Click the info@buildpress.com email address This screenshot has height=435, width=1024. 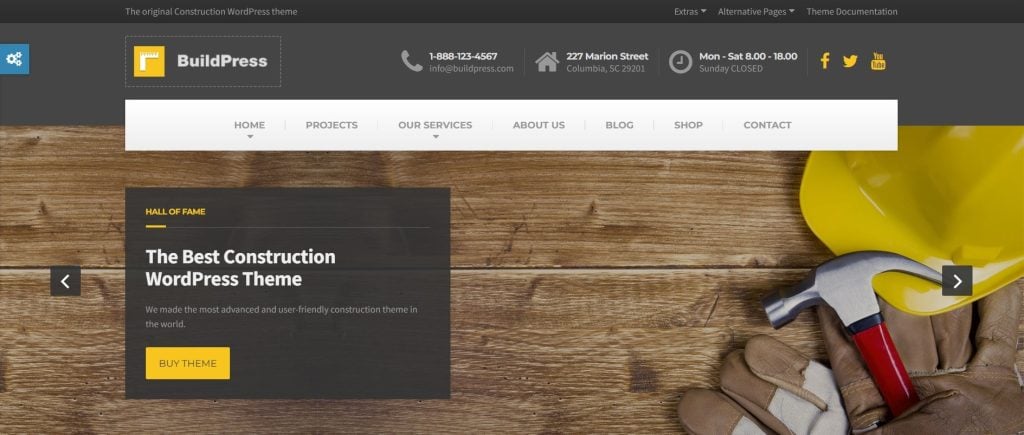pos(472,69)
